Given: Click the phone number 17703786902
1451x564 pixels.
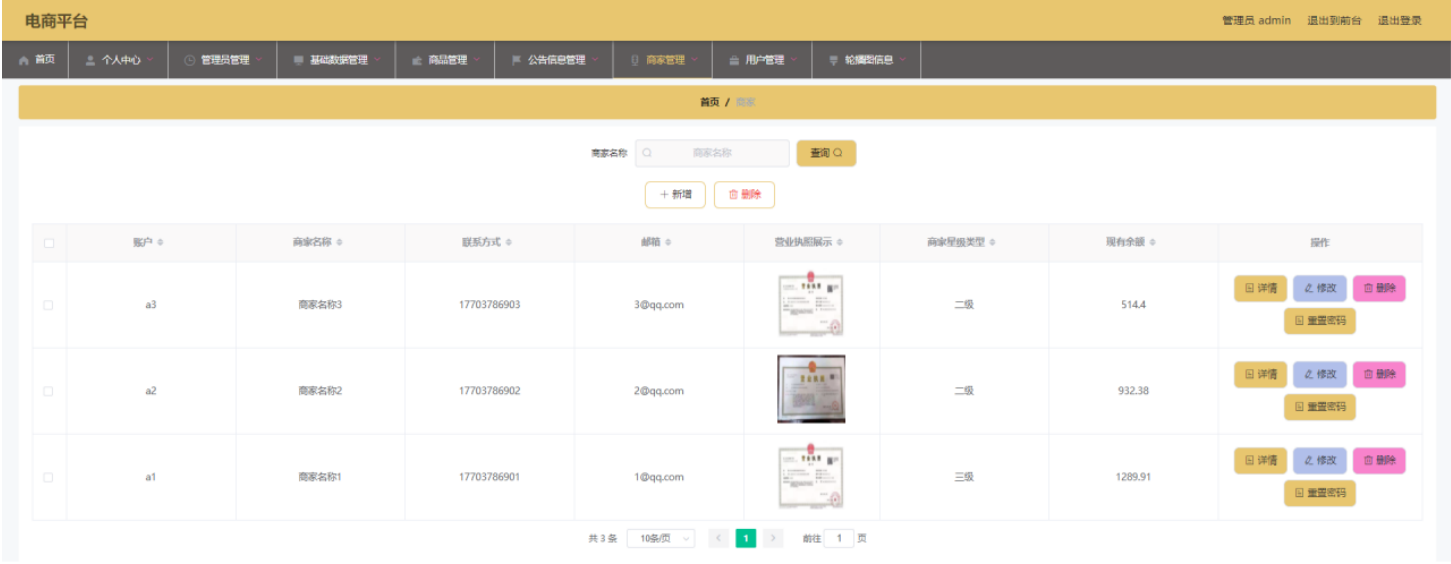Looking at the screenshot, I should (x=489, y=391).
